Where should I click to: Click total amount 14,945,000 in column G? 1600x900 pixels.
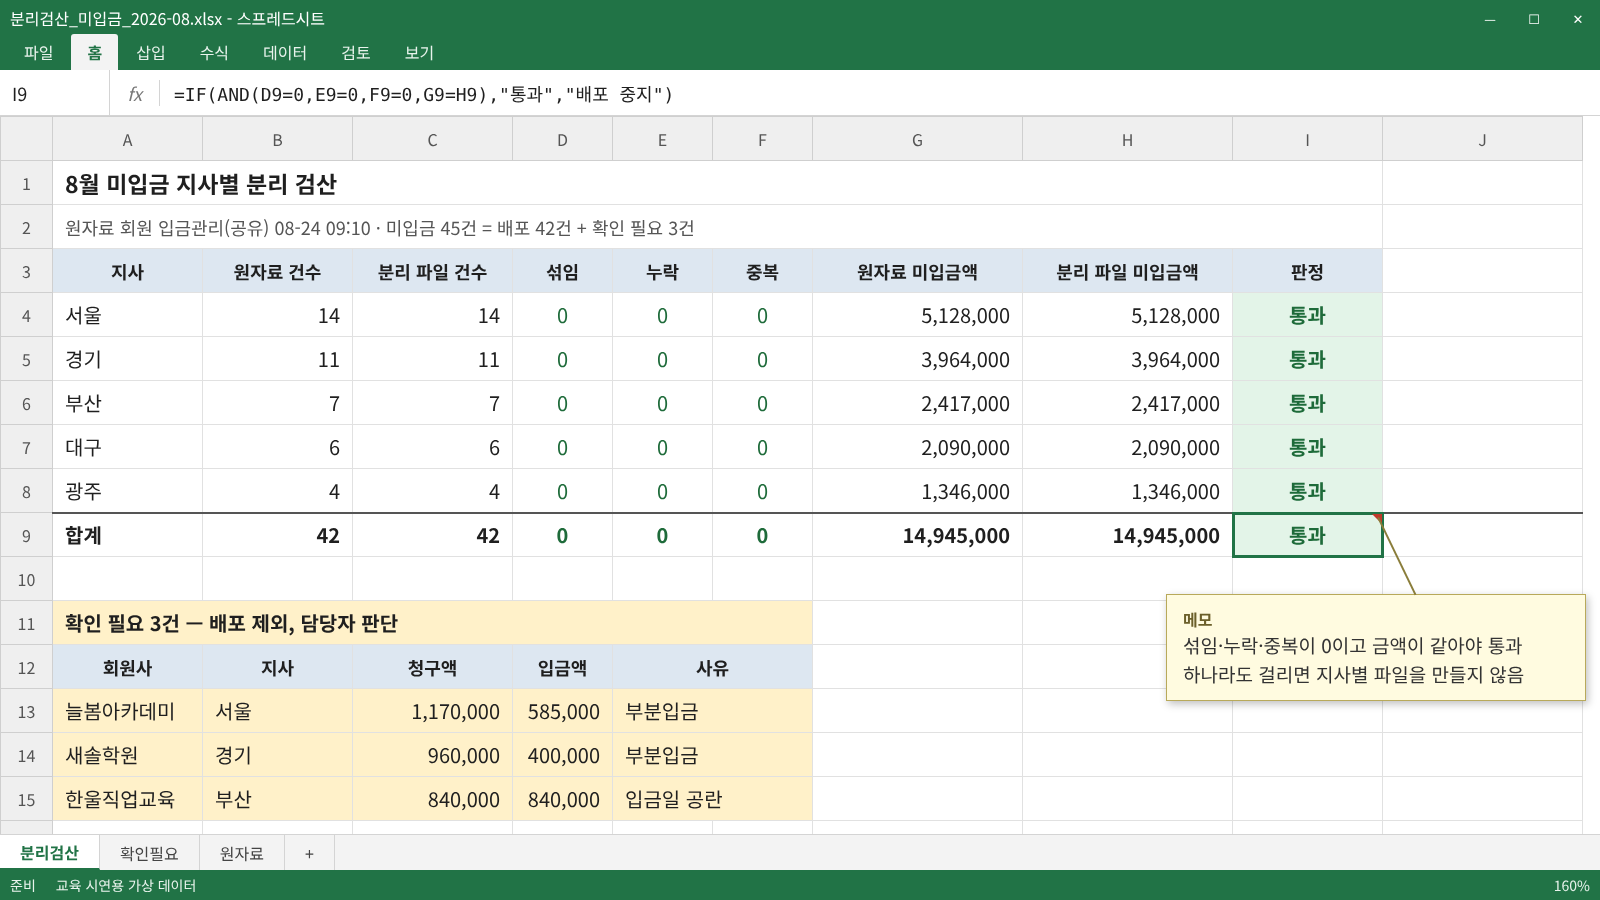917,535
